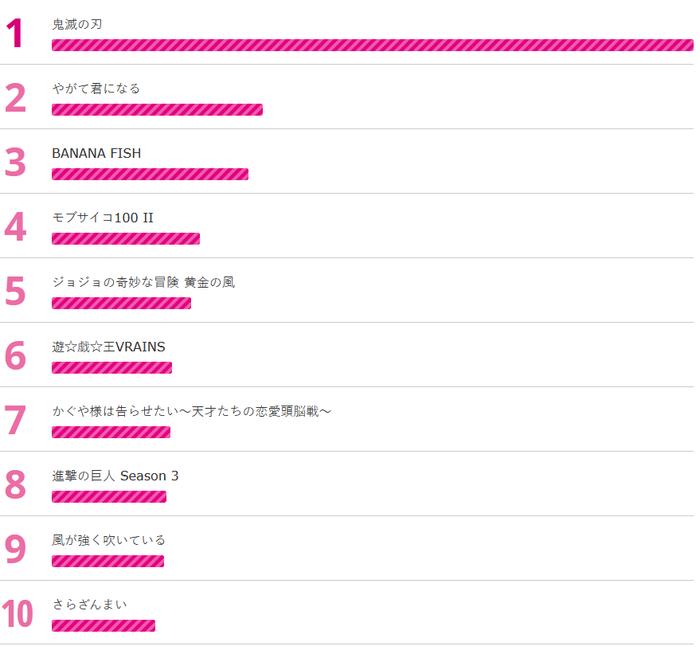Click the 風が強く吹いている title
The height and width of the screenshot is (647, 700).
click(108, 540)
